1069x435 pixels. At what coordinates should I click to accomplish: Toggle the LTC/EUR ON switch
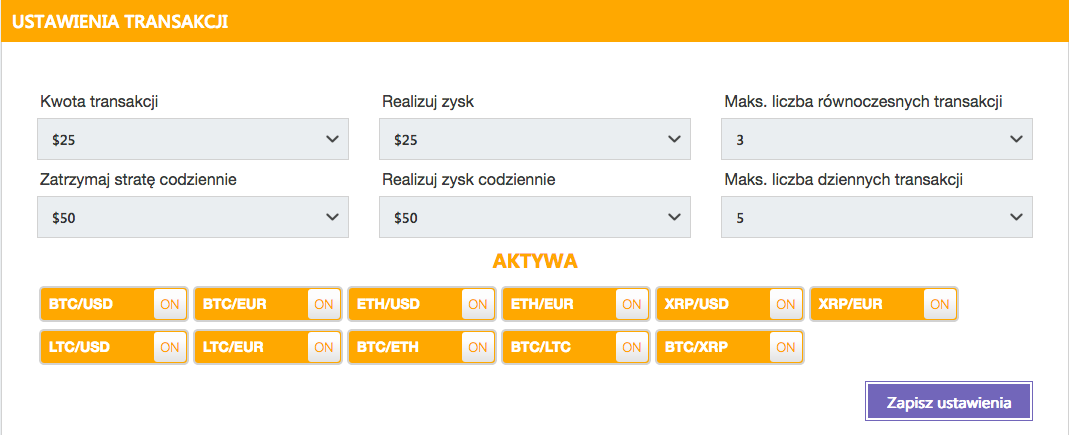point(323,347)
